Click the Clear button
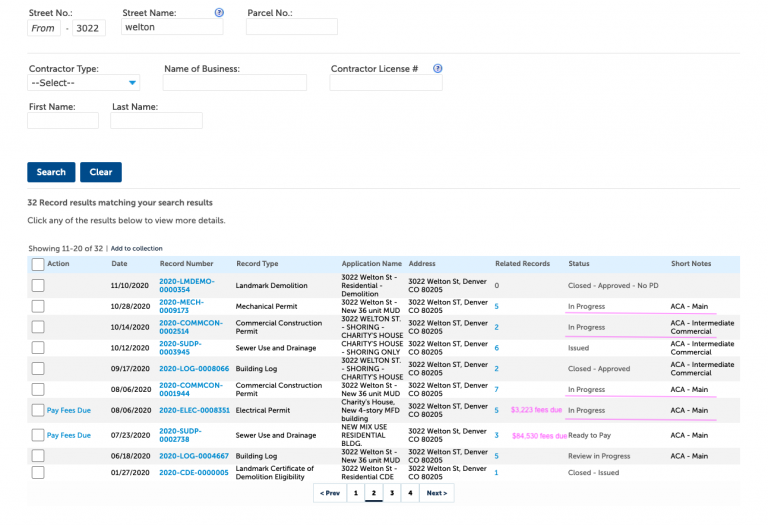Screen dimensions: 768x525 (x=100, y=172)
